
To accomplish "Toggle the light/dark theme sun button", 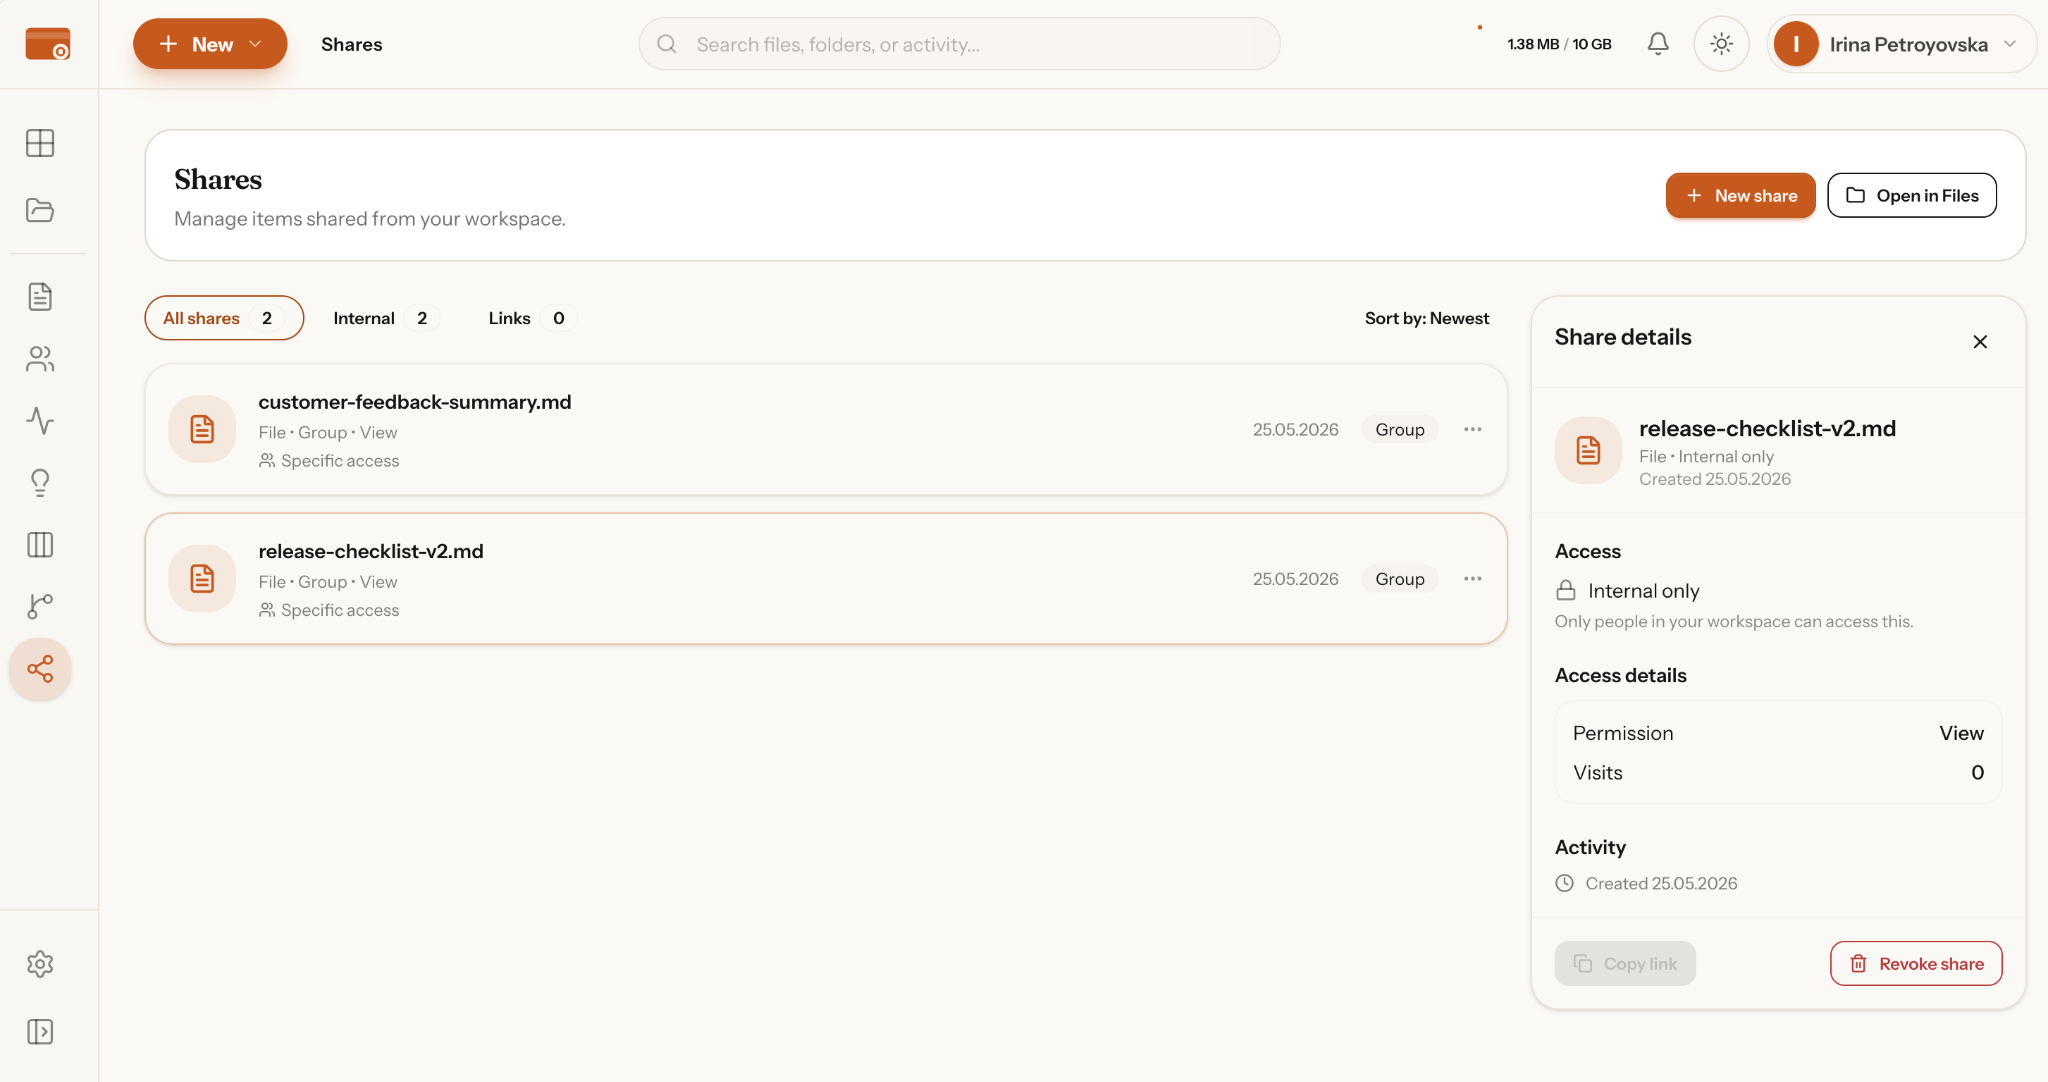I will (x=1721, y=44).
